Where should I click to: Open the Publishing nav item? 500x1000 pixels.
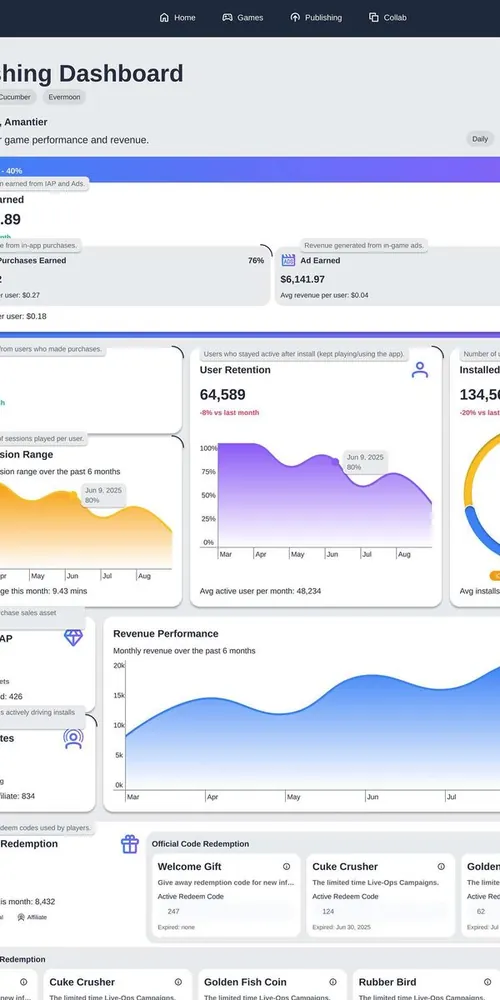click(316, 17)
